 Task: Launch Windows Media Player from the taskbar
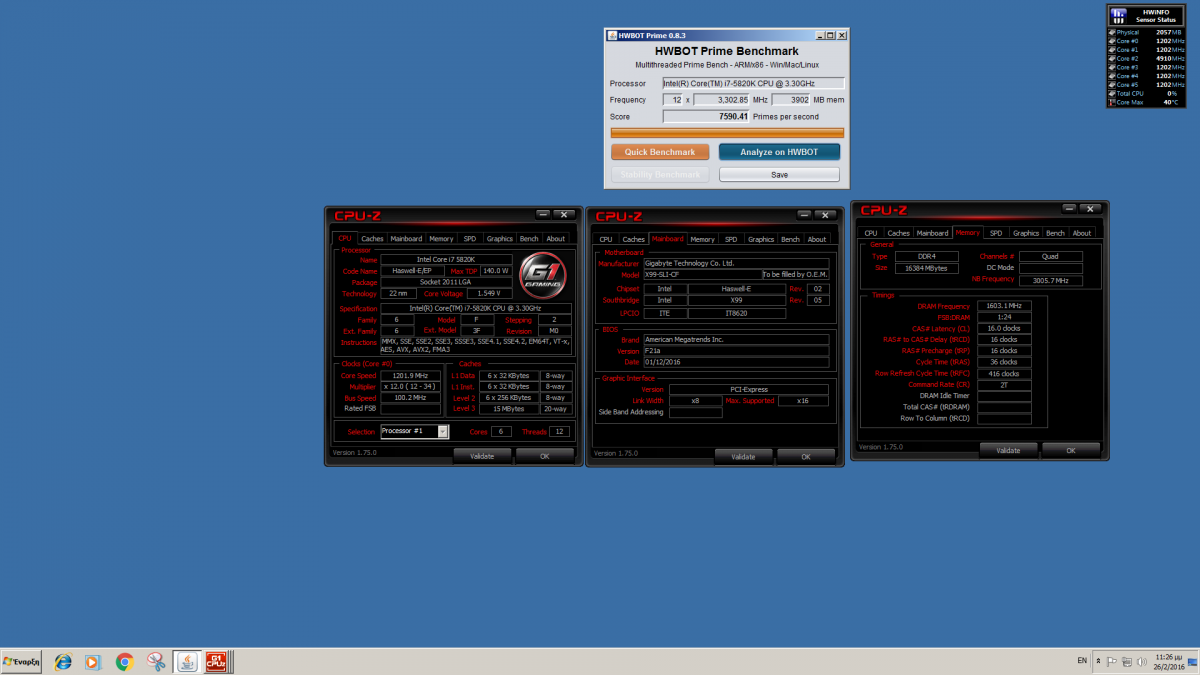tap(93, 661)
